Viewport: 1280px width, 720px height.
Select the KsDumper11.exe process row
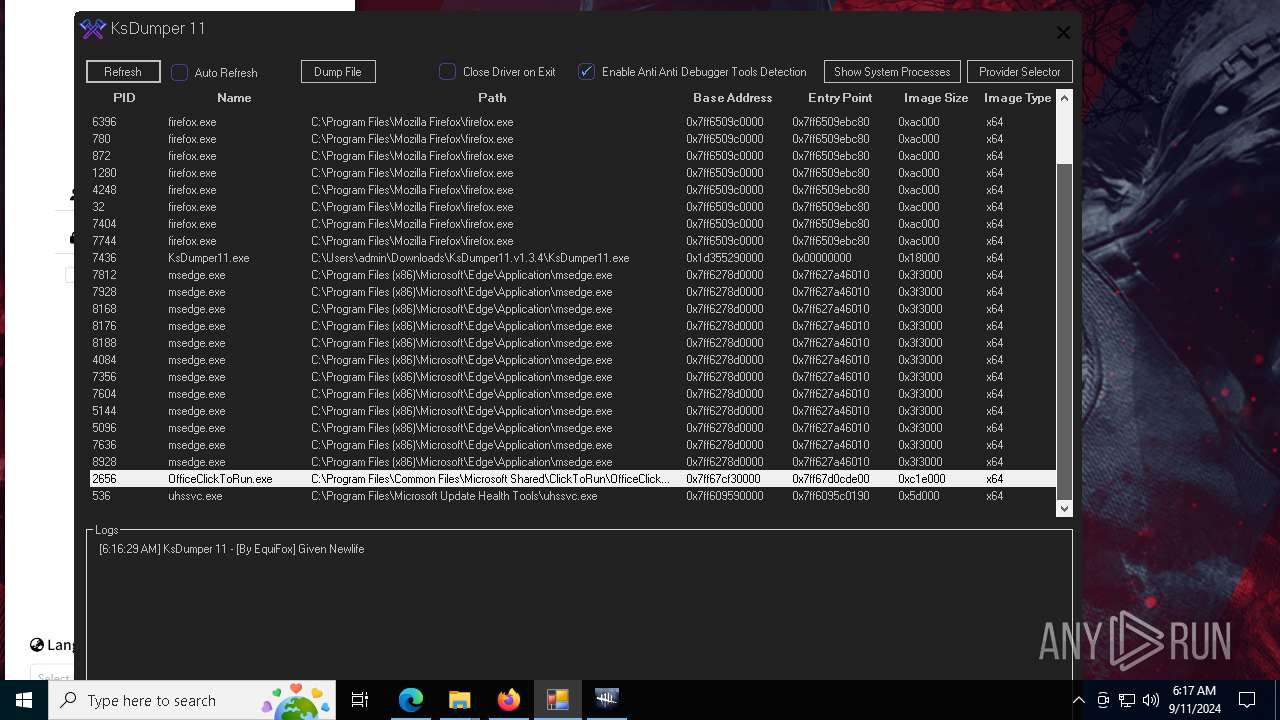coord(572,258)
